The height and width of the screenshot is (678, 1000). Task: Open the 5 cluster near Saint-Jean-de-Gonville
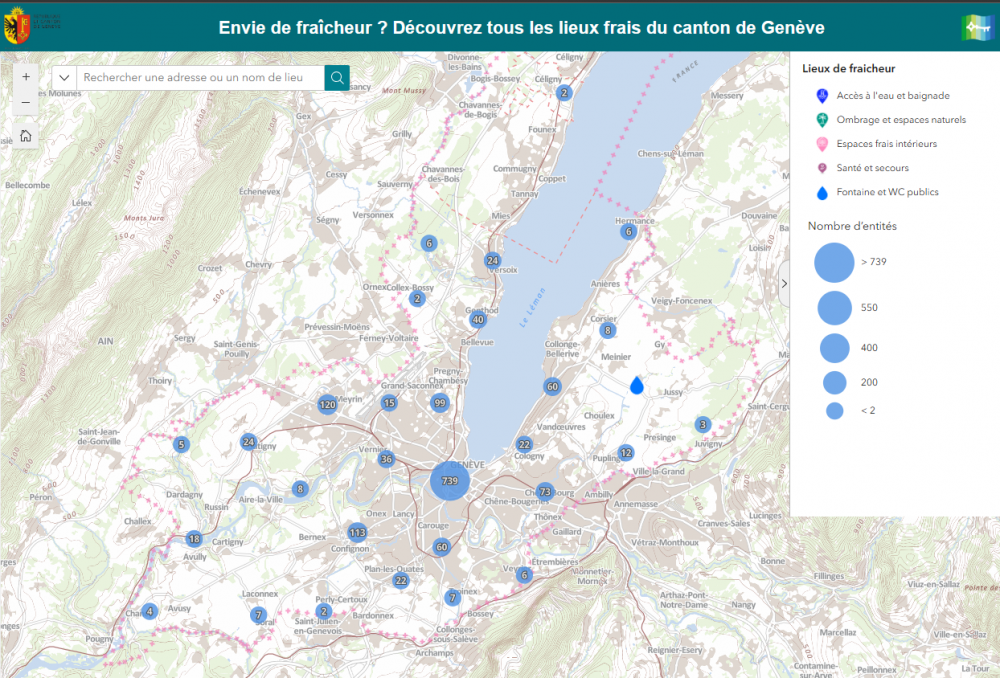point(181,445)
